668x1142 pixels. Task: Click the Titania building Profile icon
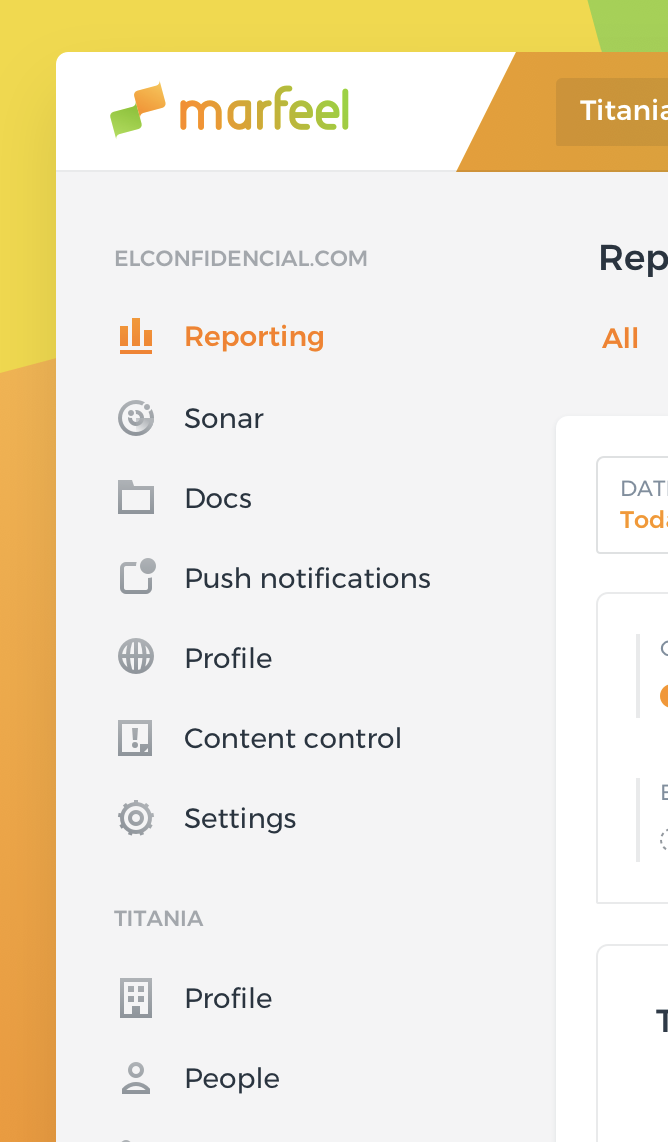pos(136,998)
